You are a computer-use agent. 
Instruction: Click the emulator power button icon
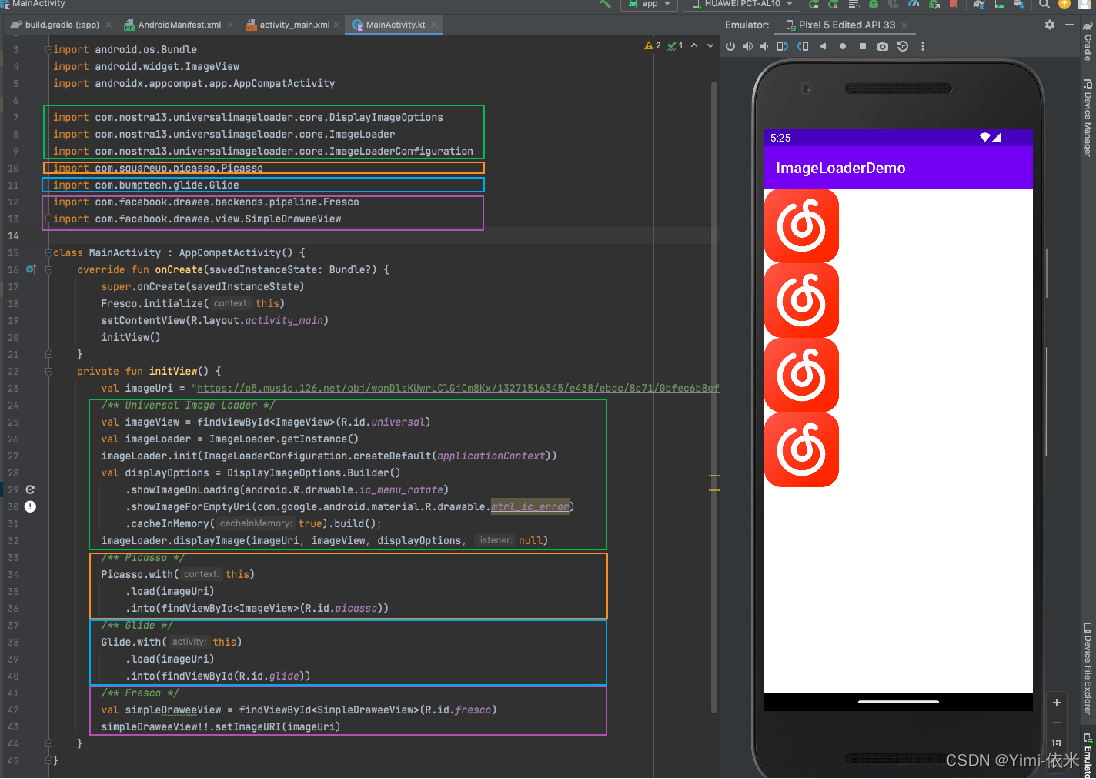pos(730,46)
